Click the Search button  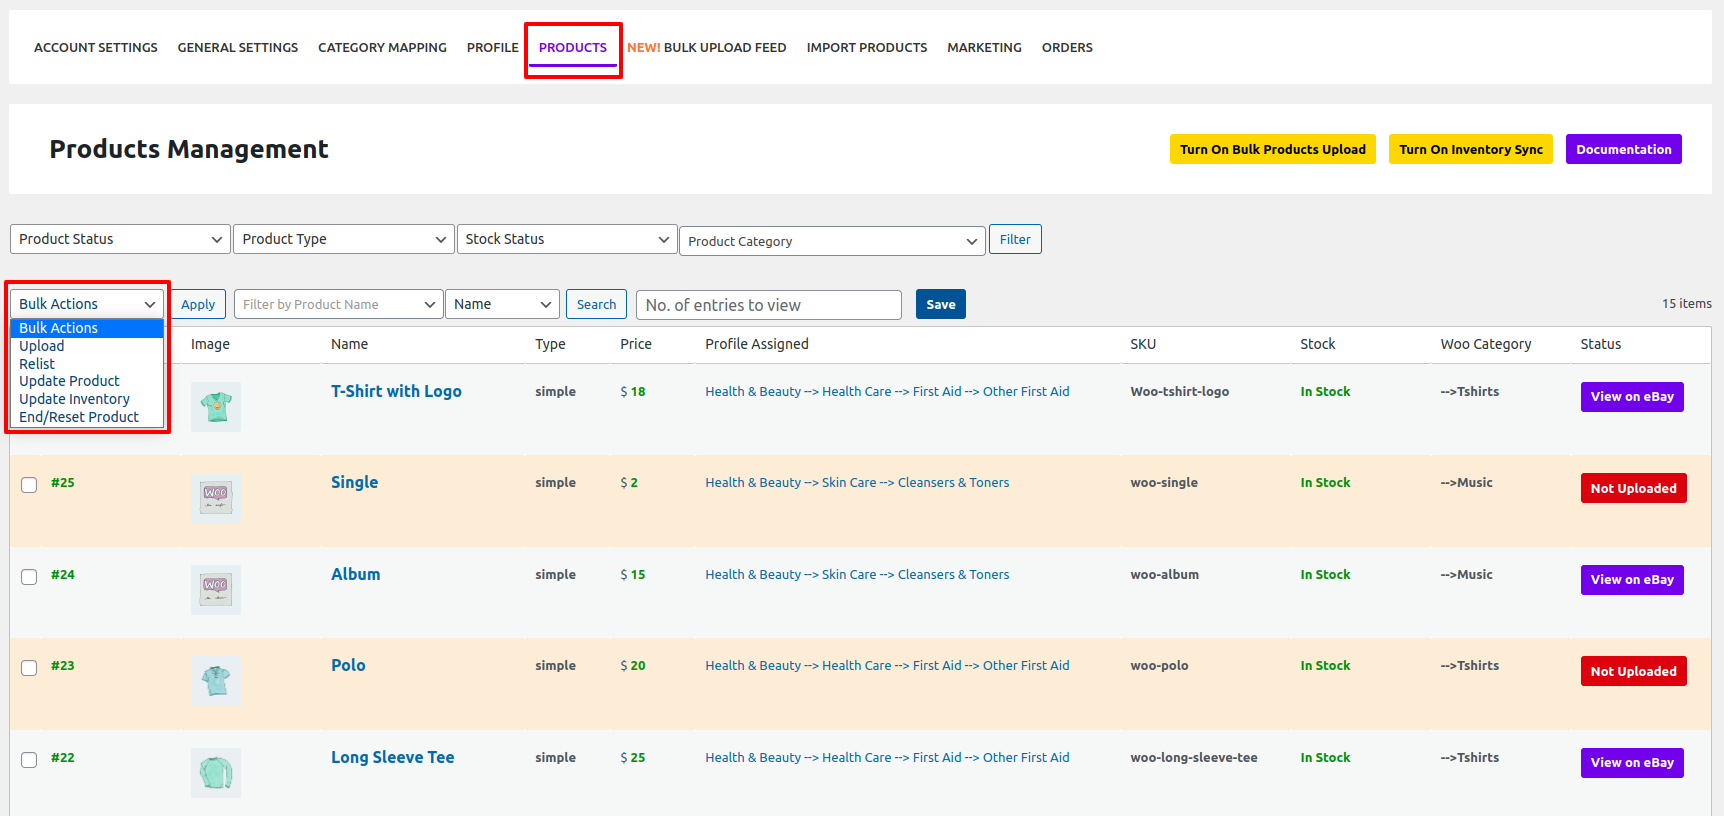tap(596, 304)
